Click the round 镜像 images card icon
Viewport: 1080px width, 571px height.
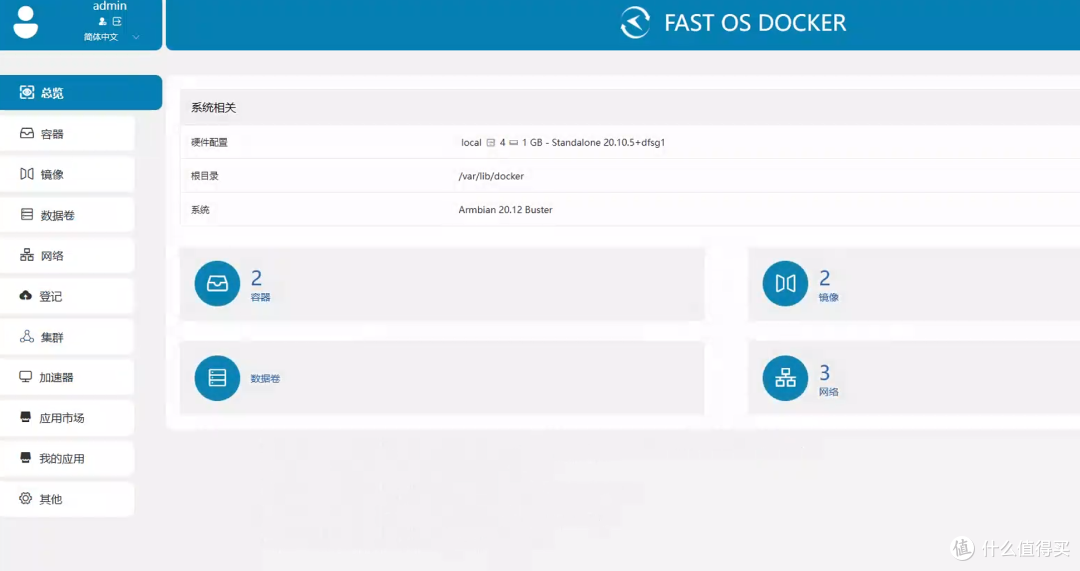785,283
